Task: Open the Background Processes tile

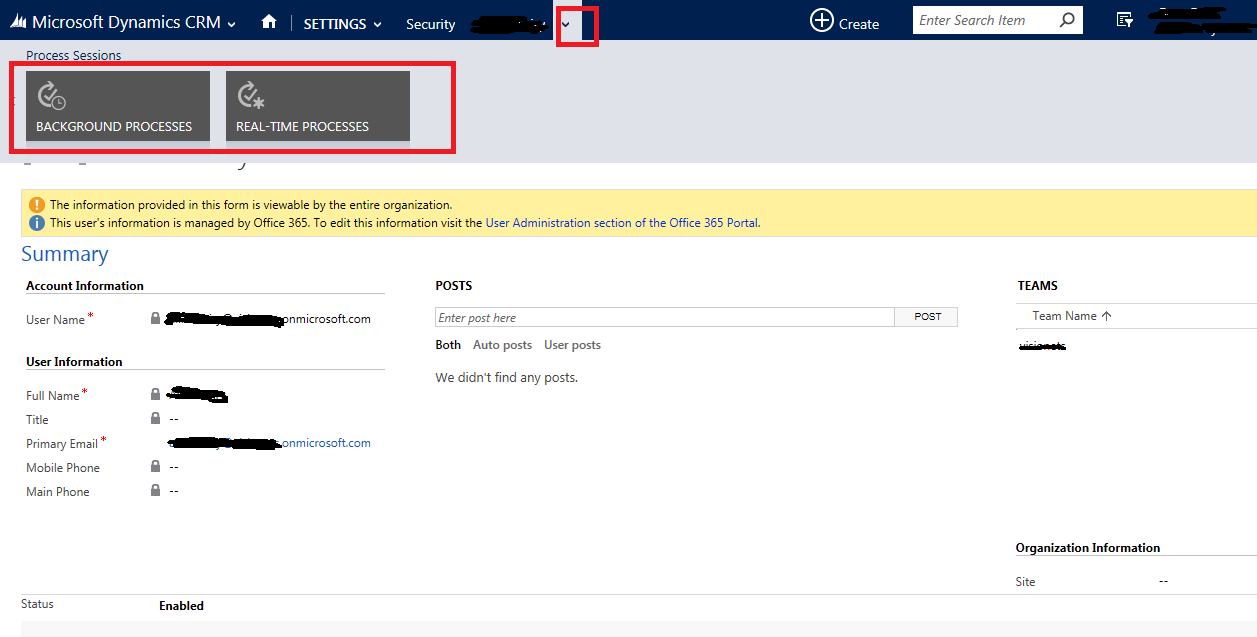Action: 118,106
